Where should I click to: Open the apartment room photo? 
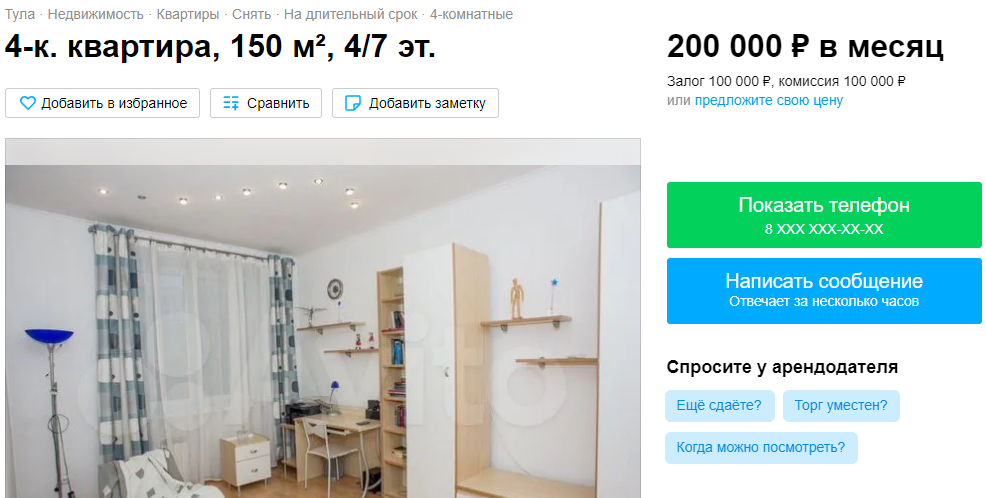tap(323, 318)
